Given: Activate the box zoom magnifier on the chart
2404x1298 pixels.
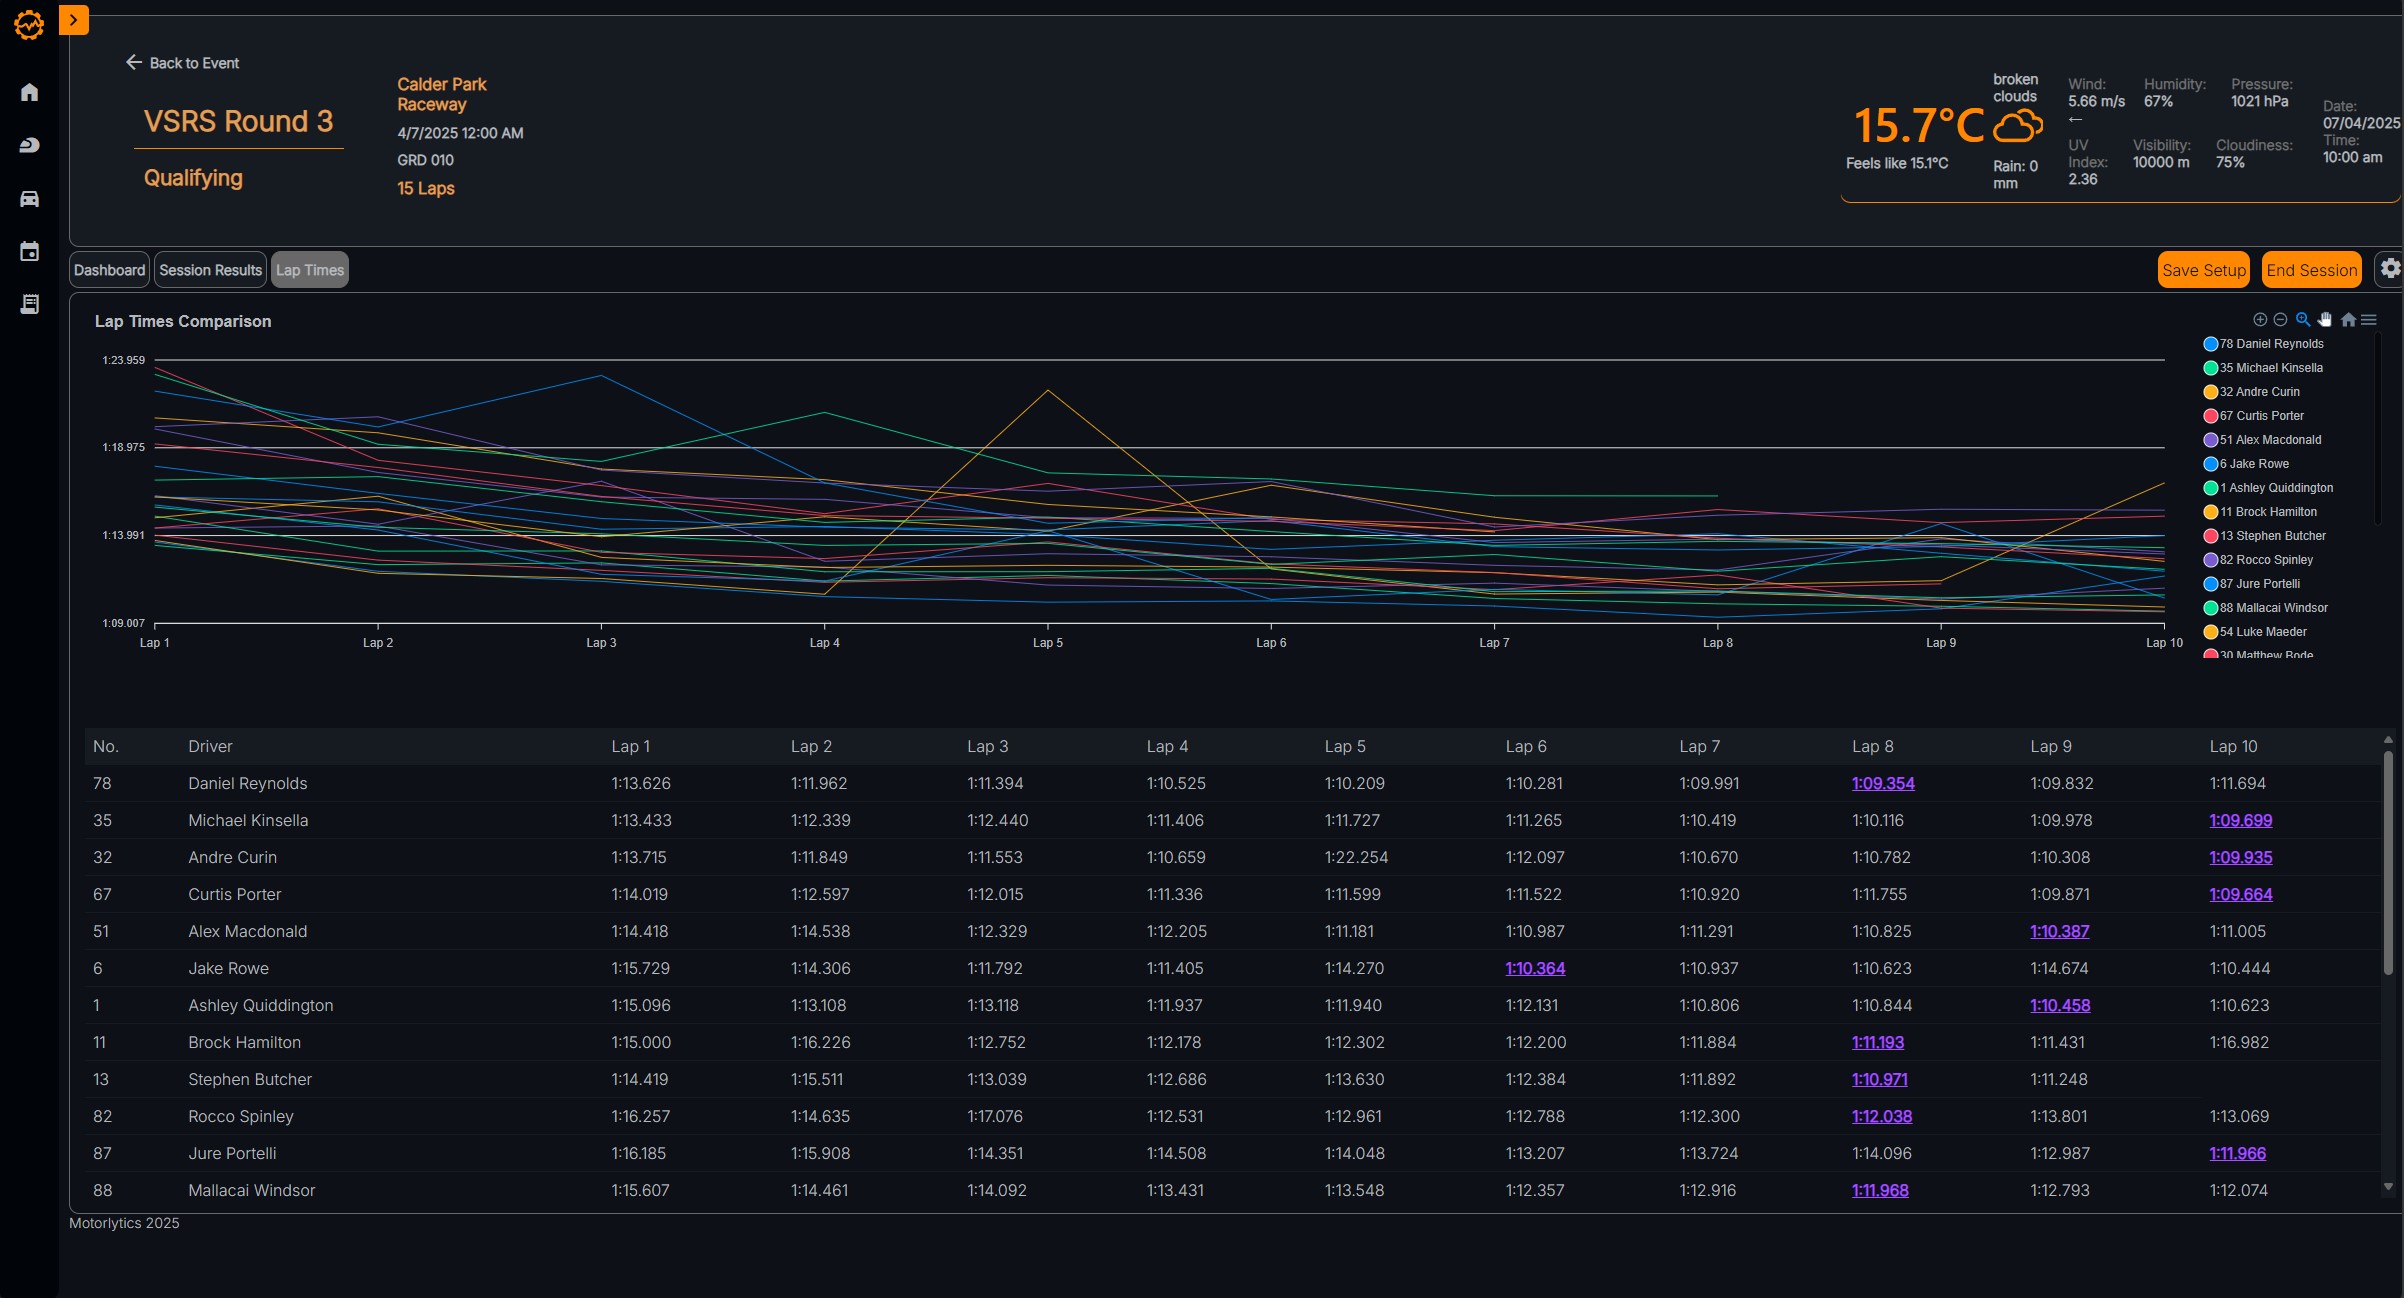Looking at the screenshot, I should (x=2303, y=319).
